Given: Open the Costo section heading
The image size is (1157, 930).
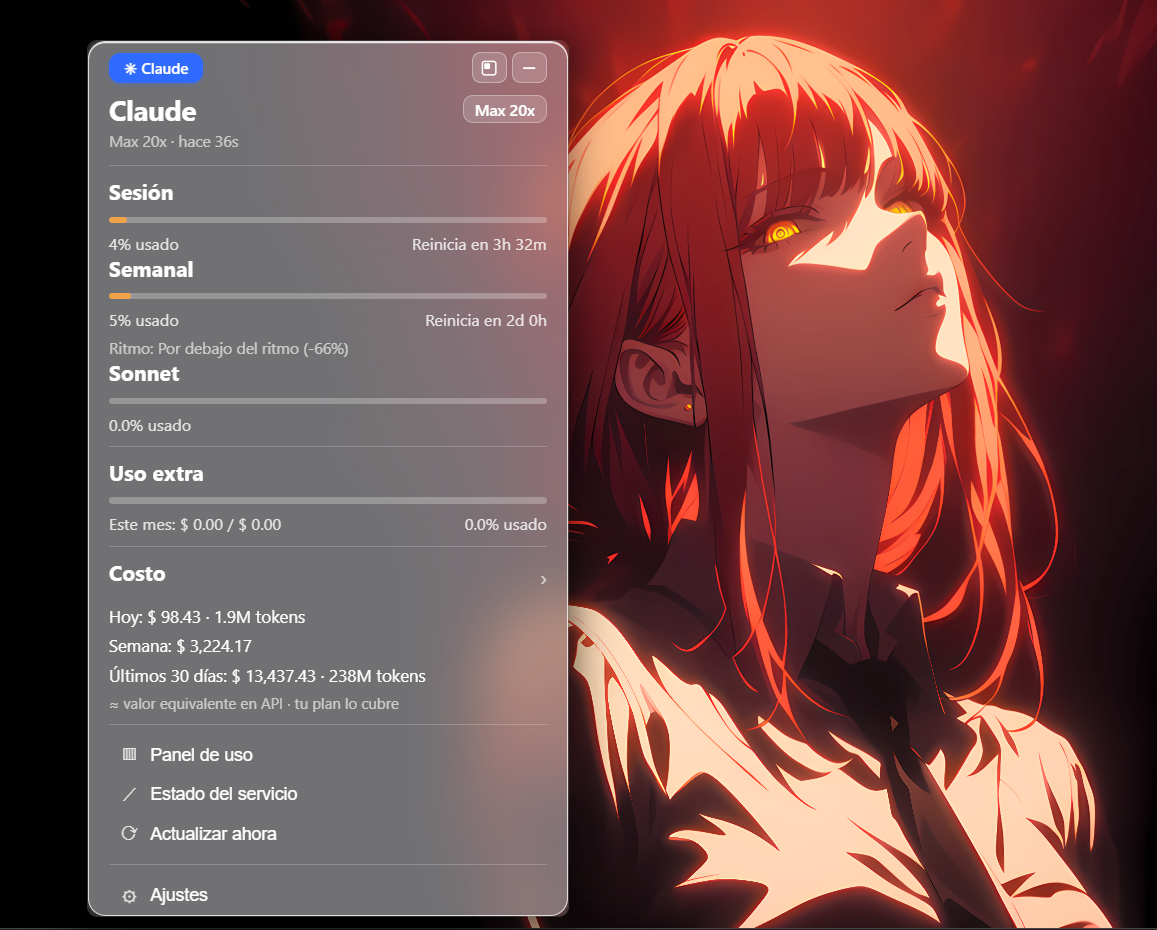Looking at the screenshot, I should point(137,574).
